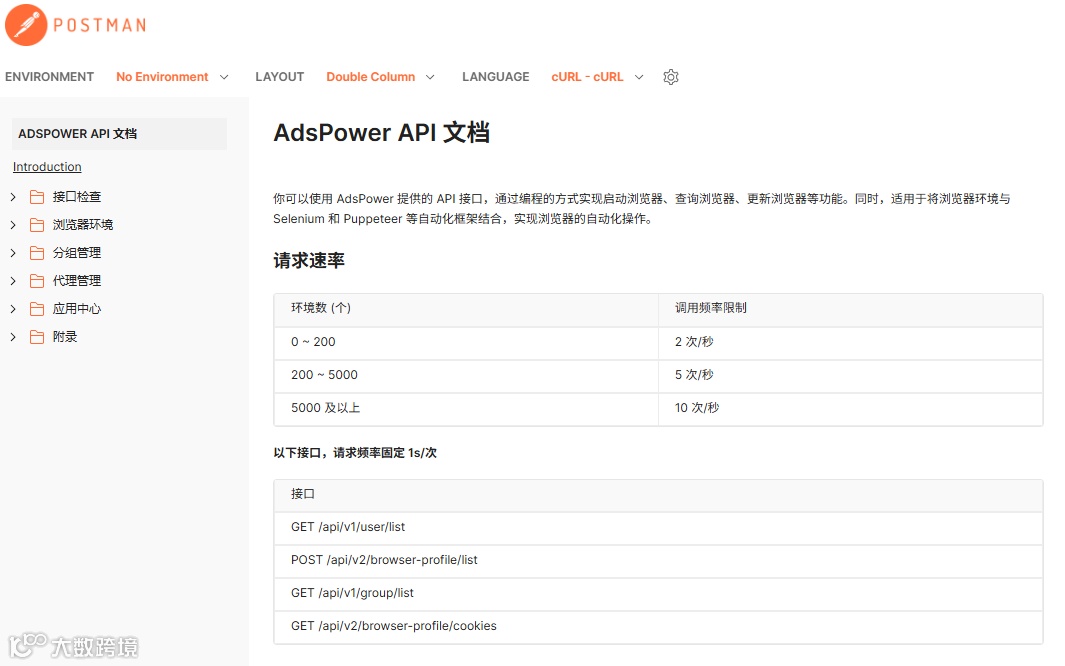Open the 接口检查 folder label
Viewport: 1065px width, 666px height.
tap(77, 197)
